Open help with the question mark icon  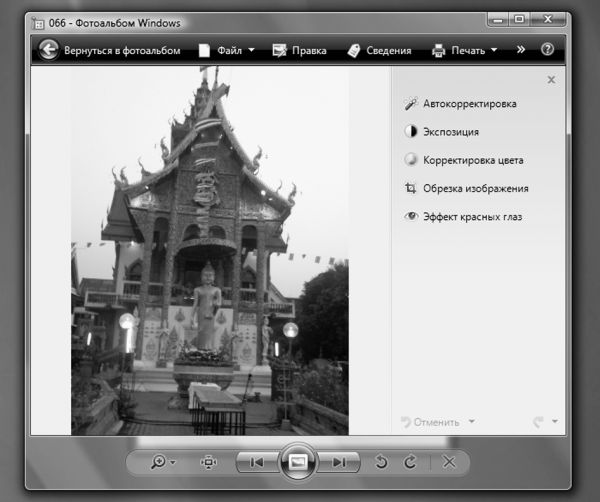click(547, 49)
